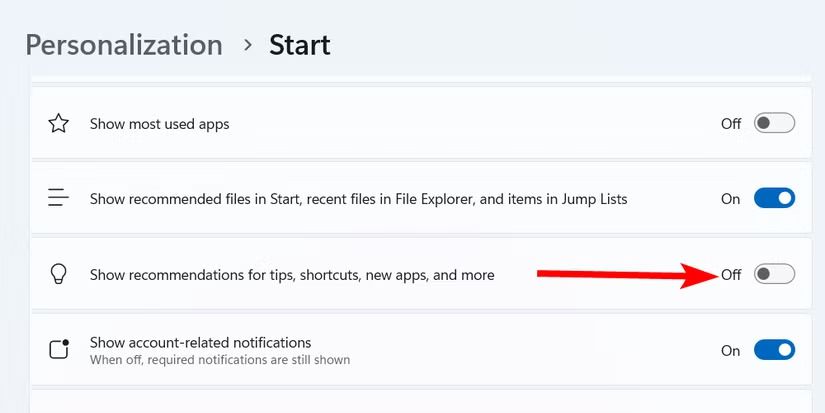Click the On status text for account notifications
This screenshot has height=413, width=825.
(x=731, y=351)
